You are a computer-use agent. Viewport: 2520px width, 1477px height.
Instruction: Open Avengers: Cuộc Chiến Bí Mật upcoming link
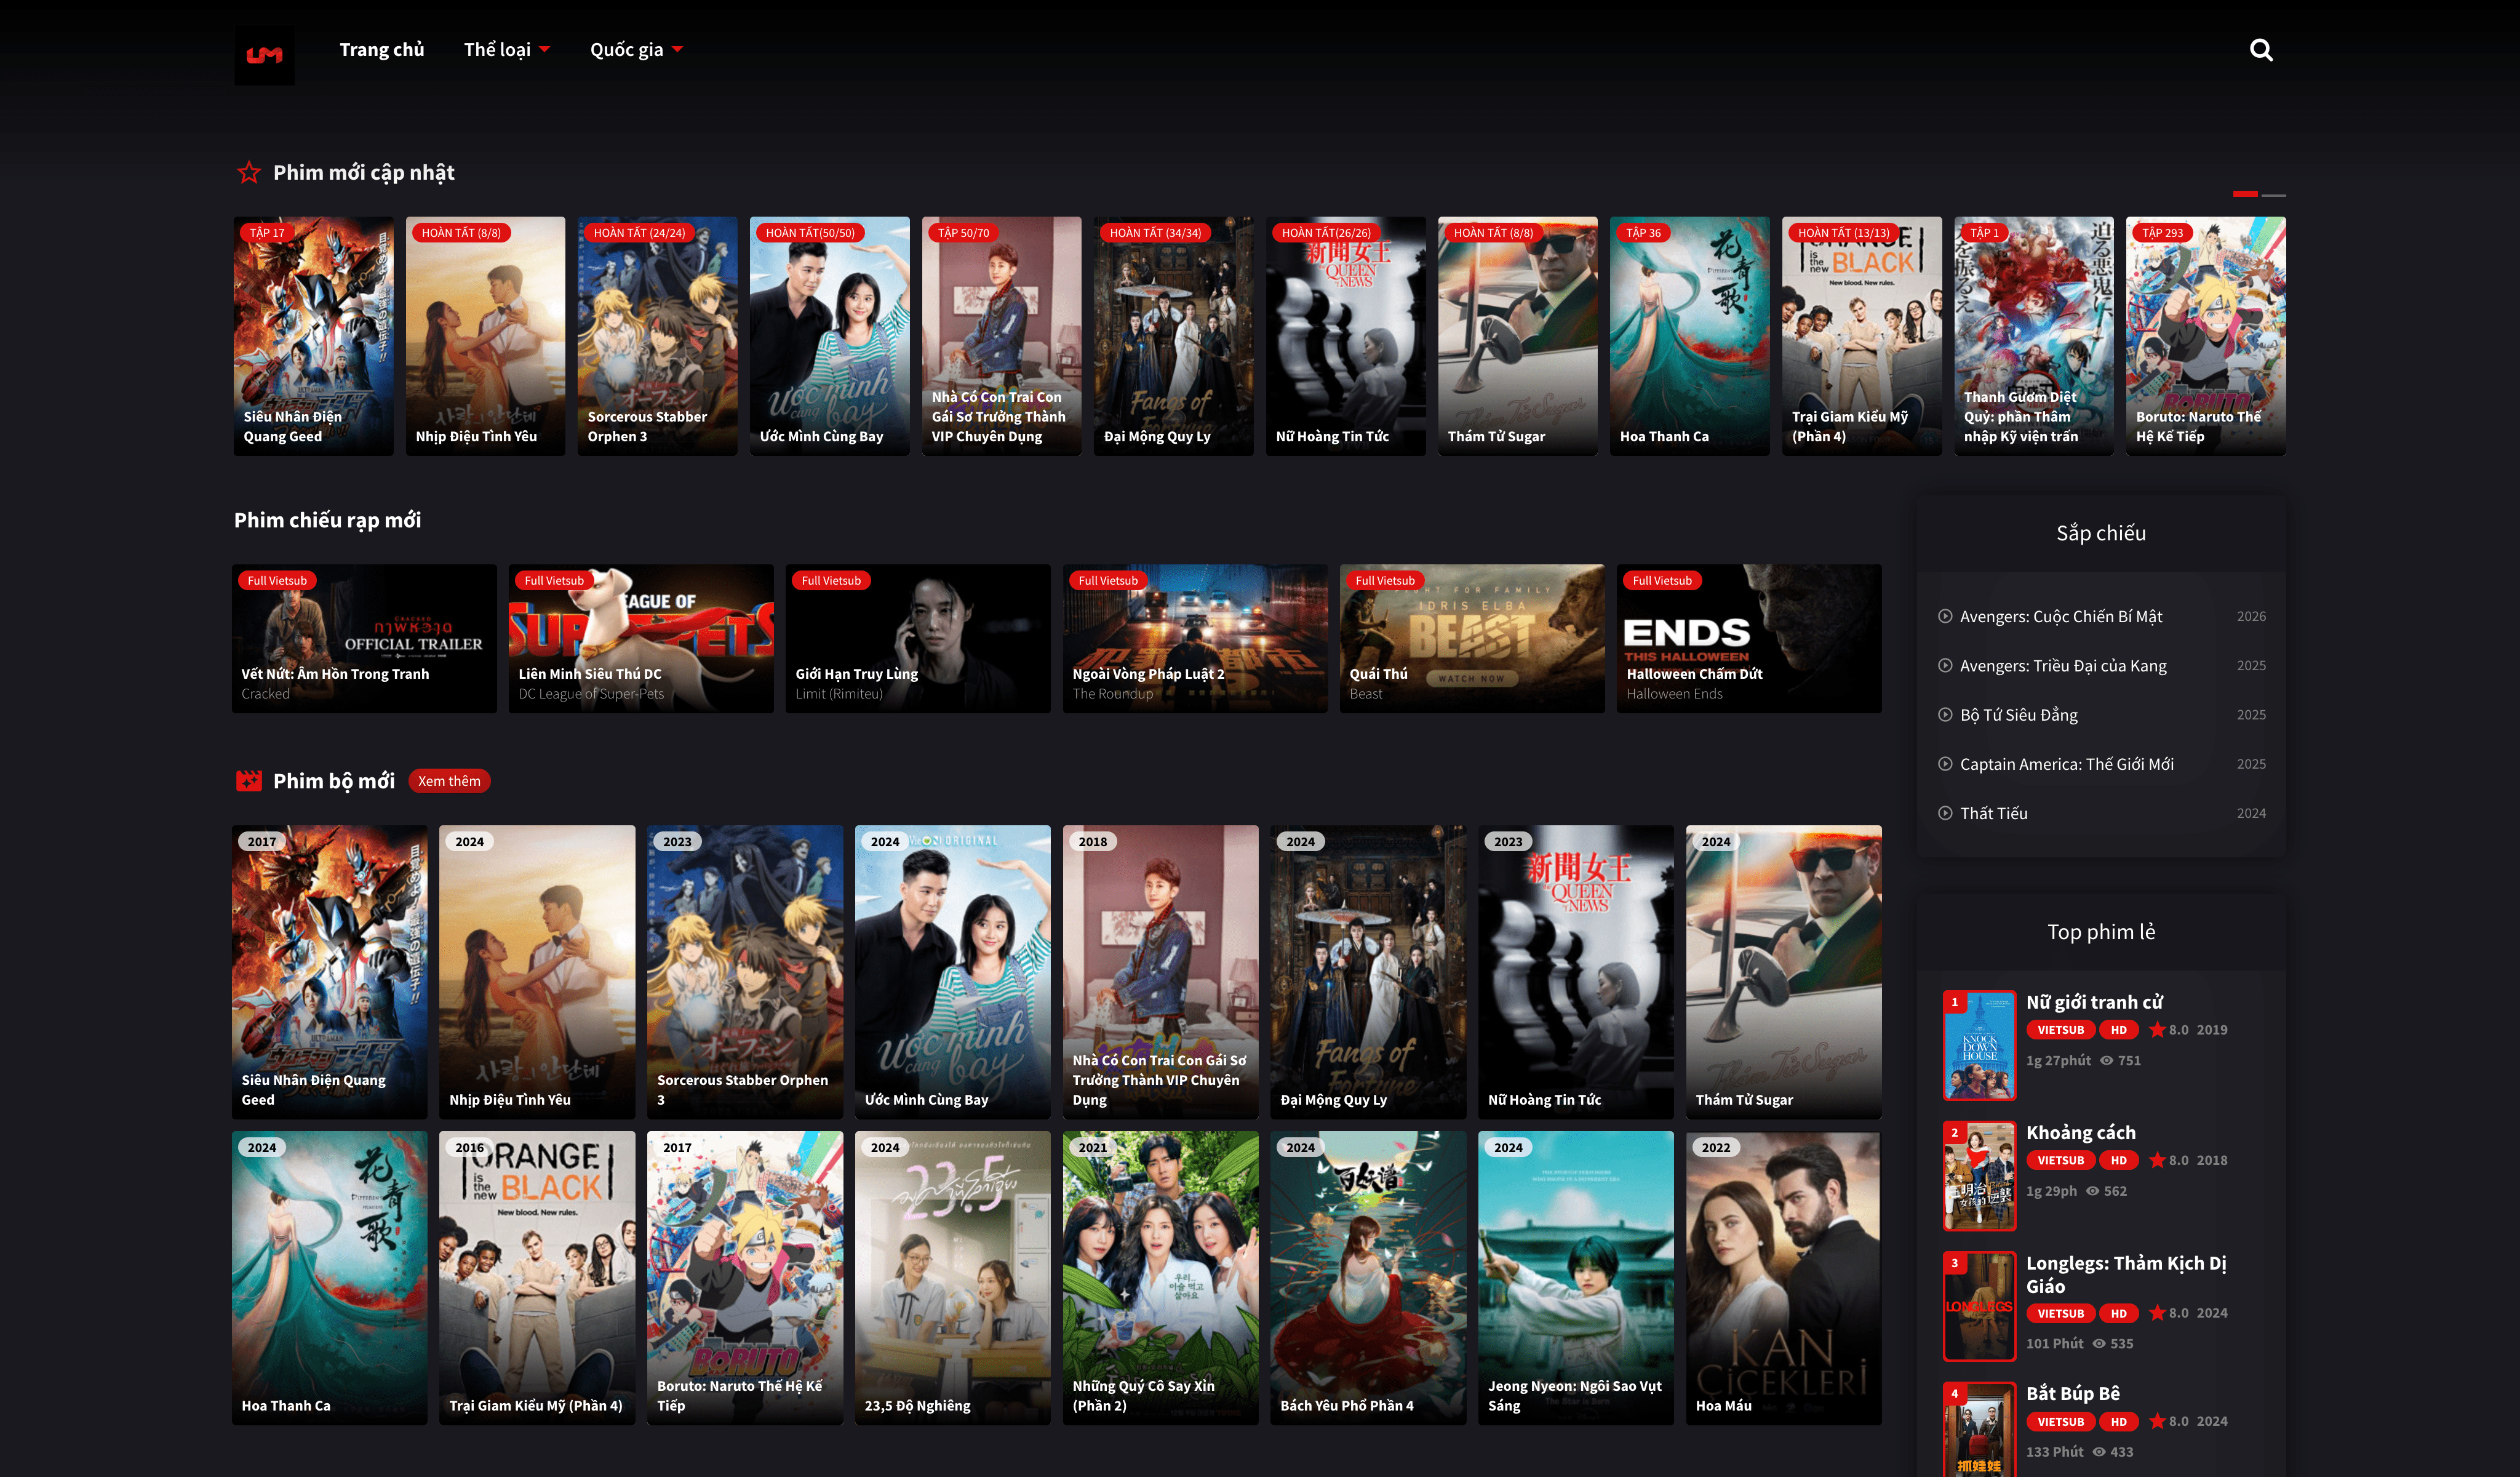point(2060,616)
